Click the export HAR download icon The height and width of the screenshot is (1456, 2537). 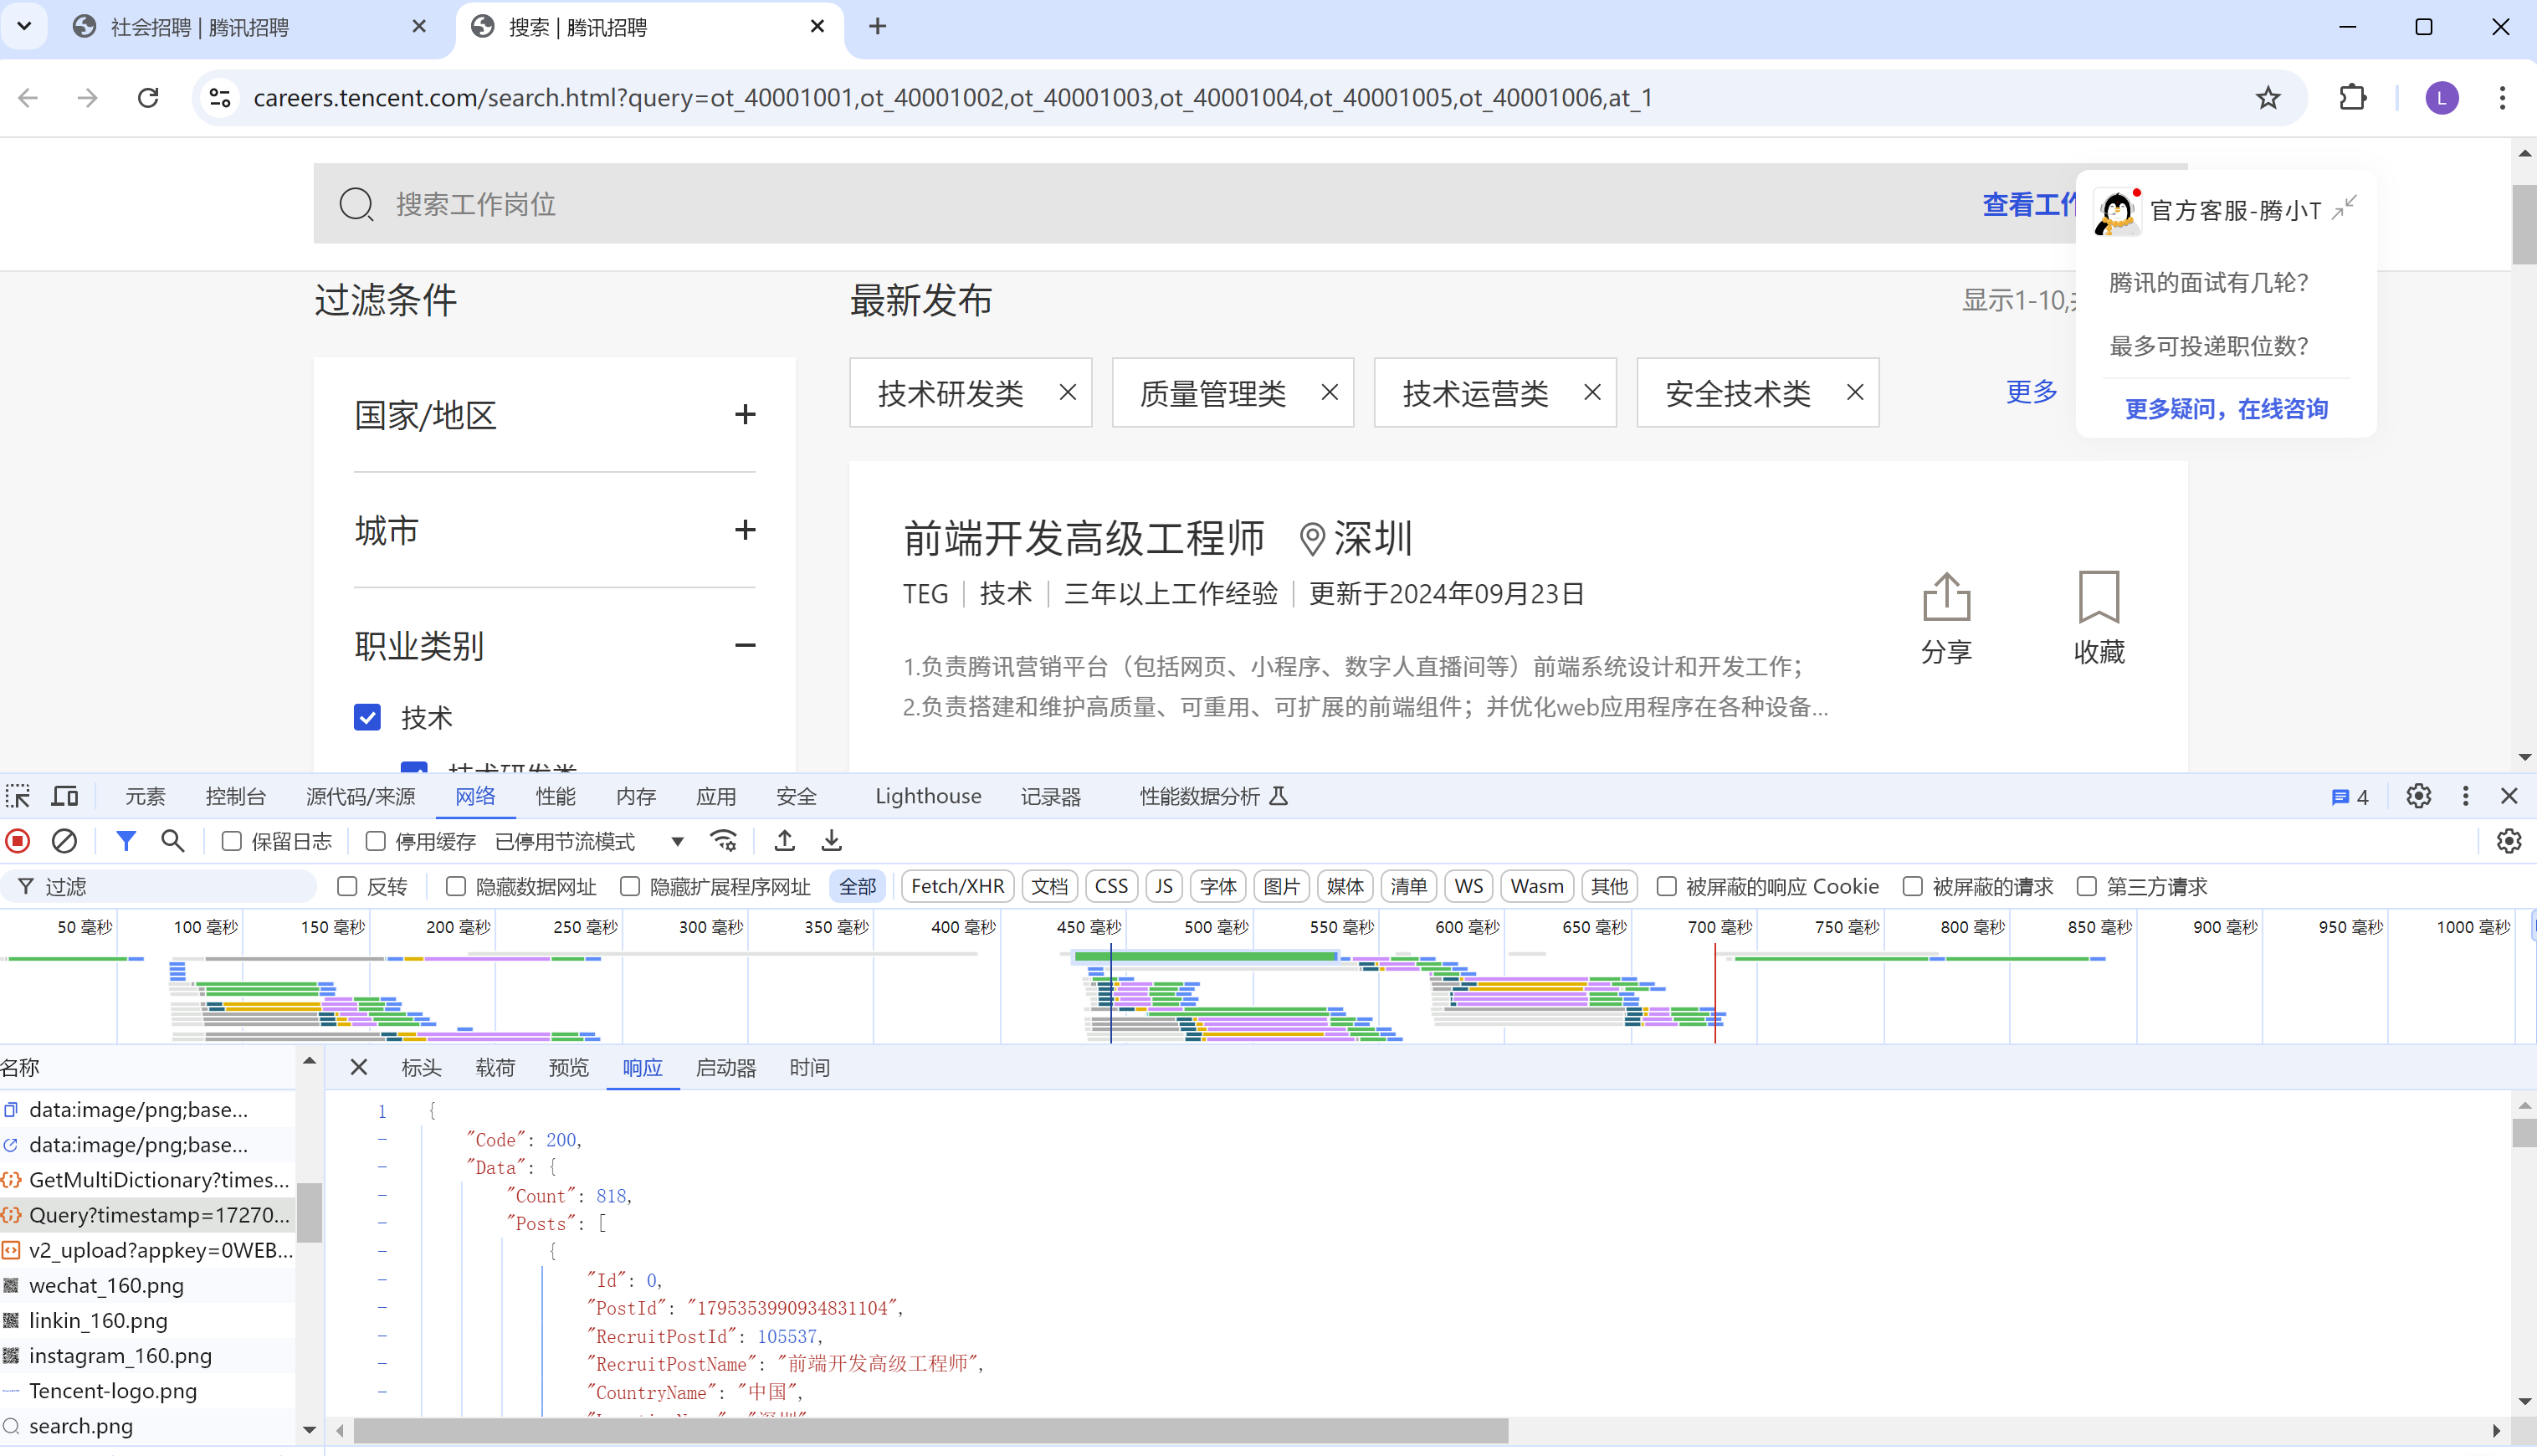click(831, 841)
